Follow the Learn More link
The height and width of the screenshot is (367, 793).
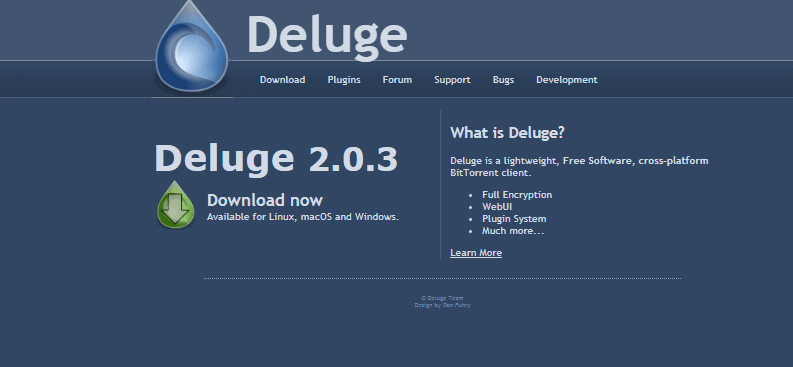(476, 253)
